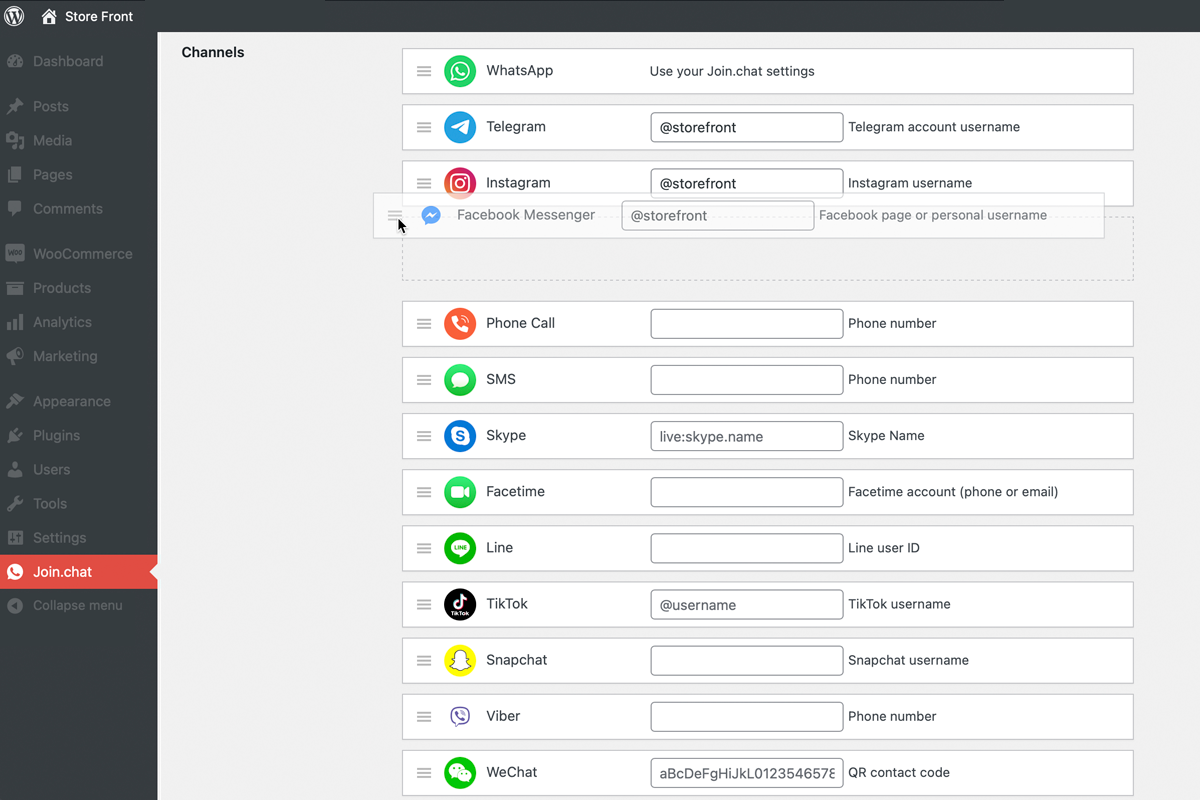The image size is (1200, 800).
Task: Focus the SMS phone number field
Action: point(747,379)
